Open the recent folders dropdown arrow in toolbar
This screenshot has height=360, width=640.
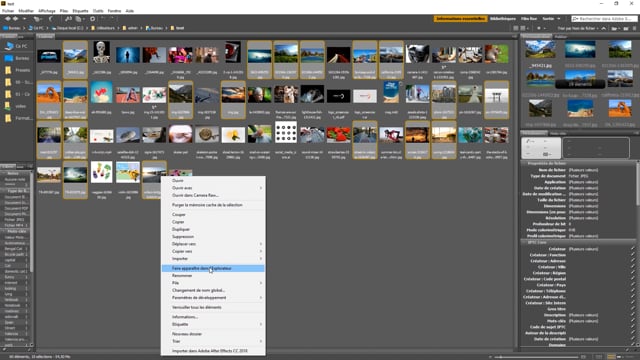click(24, 19)
